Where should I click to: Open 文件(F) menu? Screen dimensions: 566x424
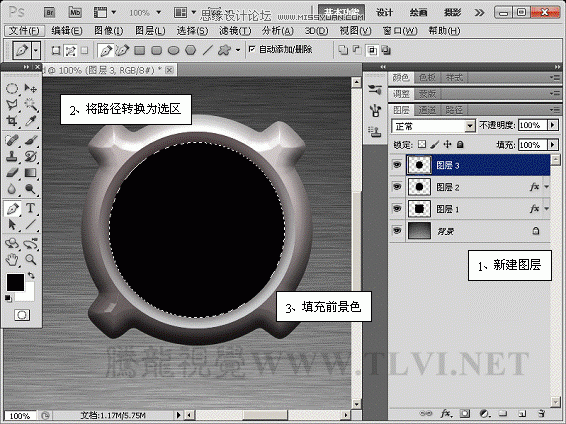pos(24,31)
